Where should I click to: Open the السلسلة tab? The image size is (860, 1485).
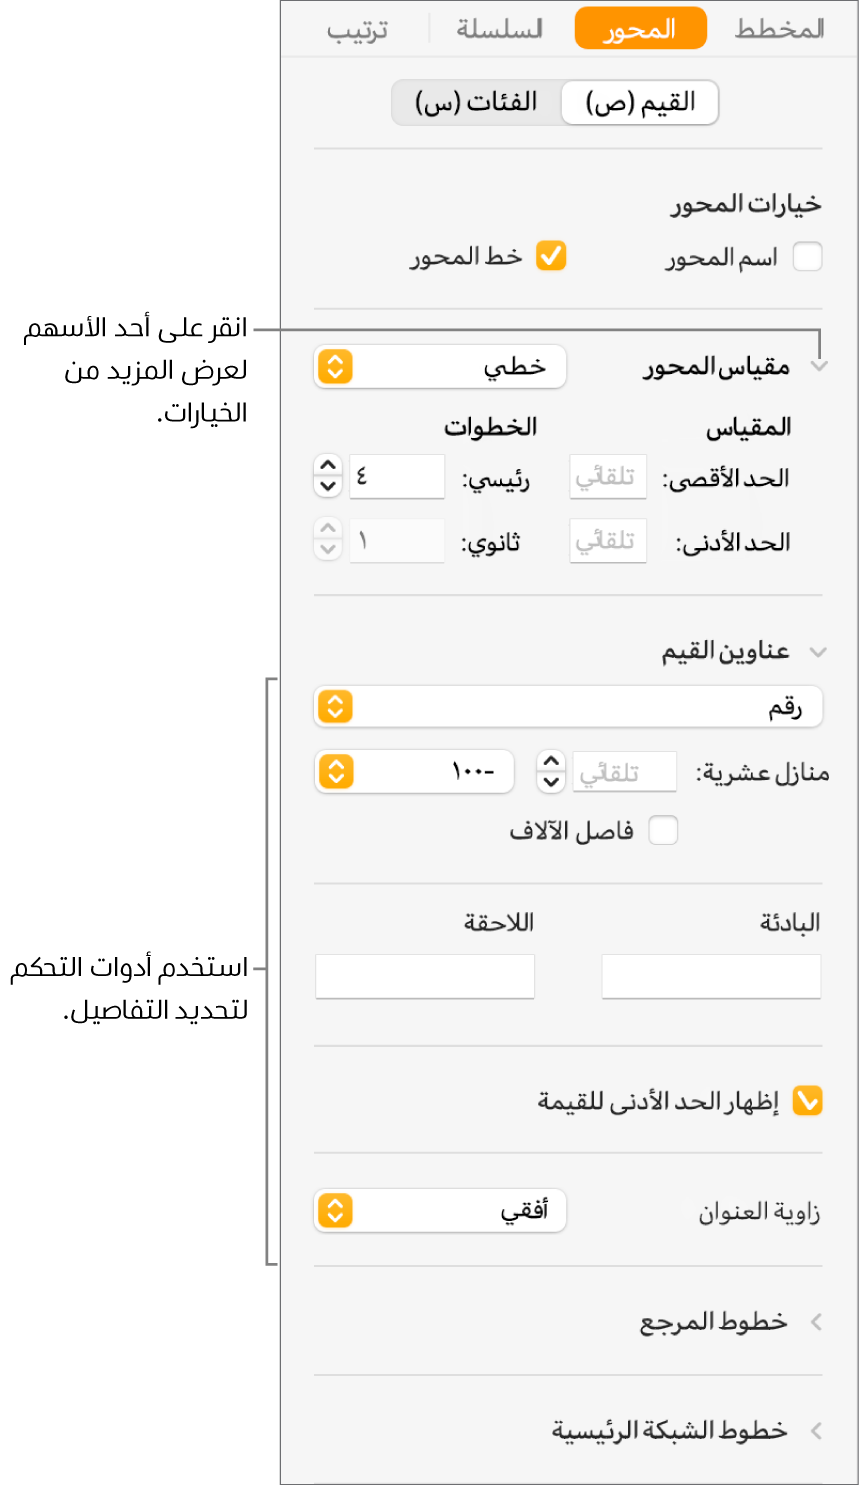[499, 29]
